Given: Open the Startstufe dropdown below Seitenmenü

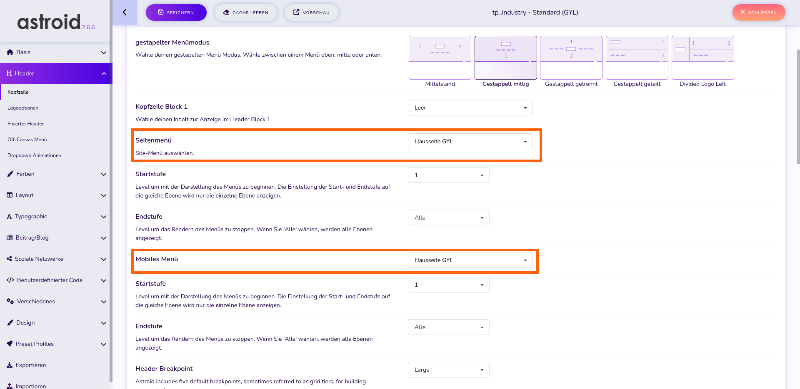Looking at the screenshot, I should [x=448, y=175].
